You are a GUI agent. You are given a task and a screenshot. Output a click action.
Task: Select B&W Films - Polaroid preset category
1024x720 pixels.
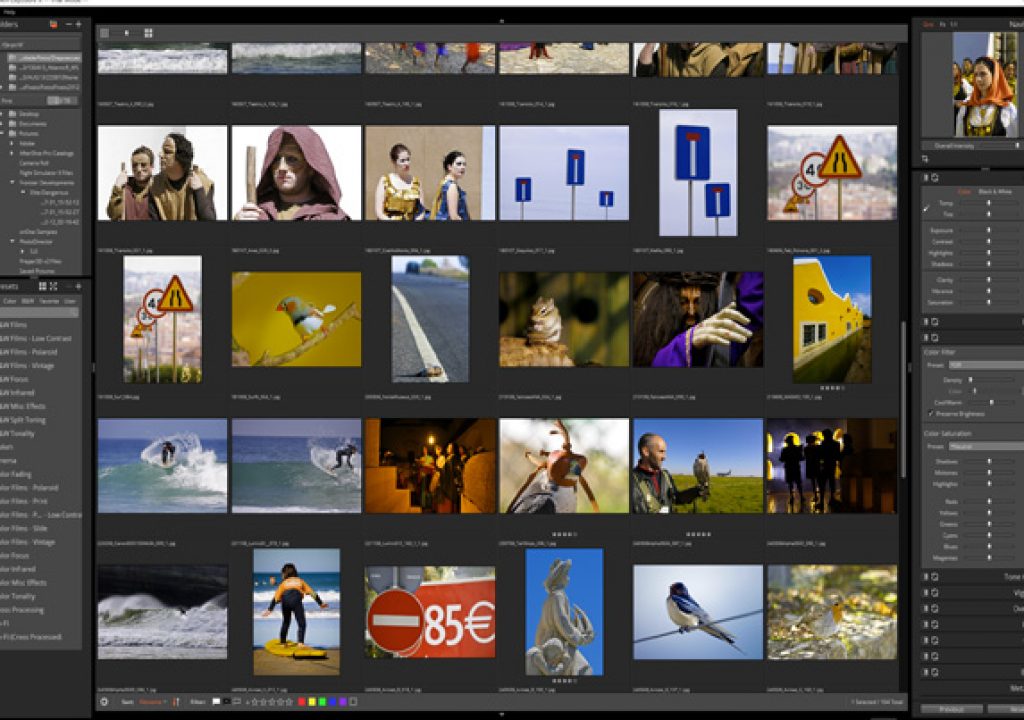(x=29, y=352)
